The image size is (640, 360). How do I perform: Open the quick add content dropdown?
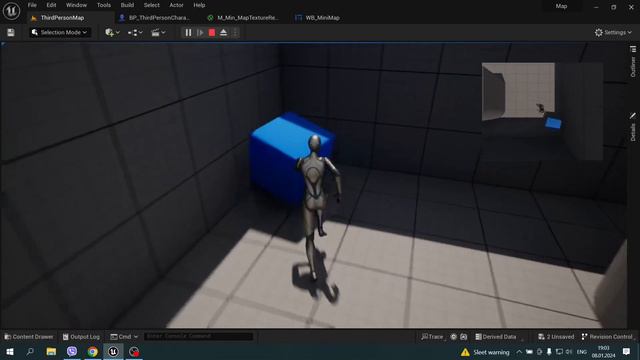pyautogui.click(x=112, y=33)
